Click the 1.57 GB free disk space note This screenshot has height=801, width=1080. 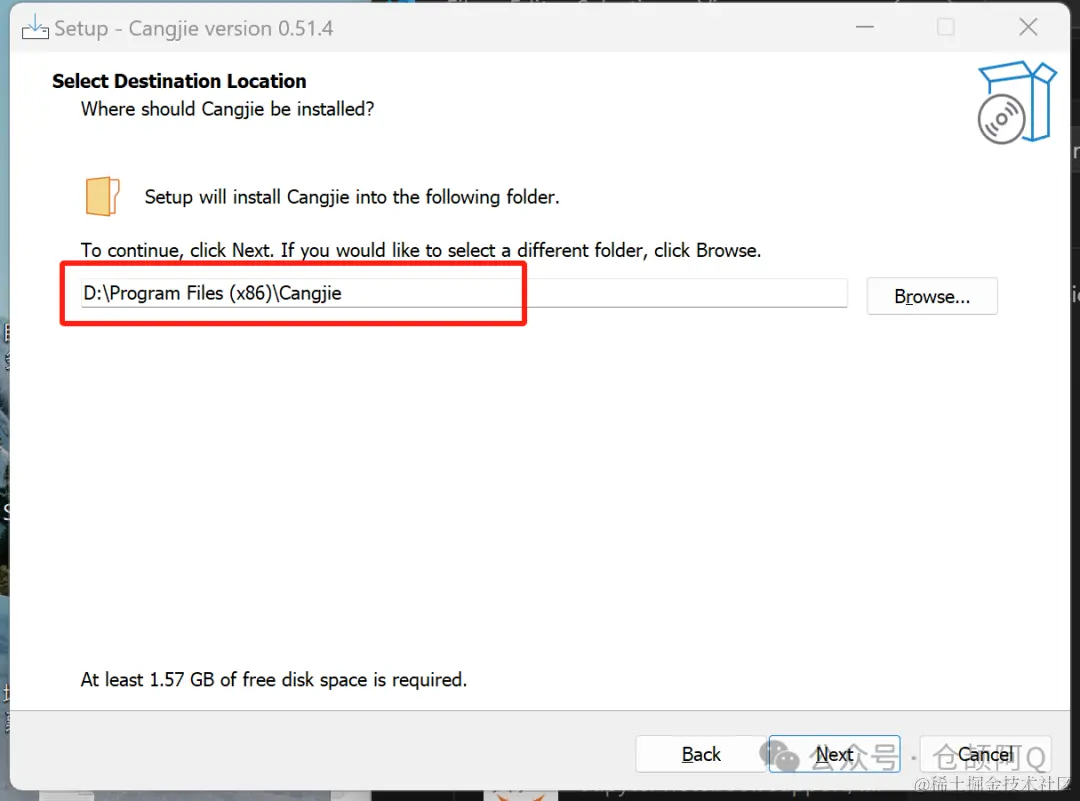pos(273,680)
